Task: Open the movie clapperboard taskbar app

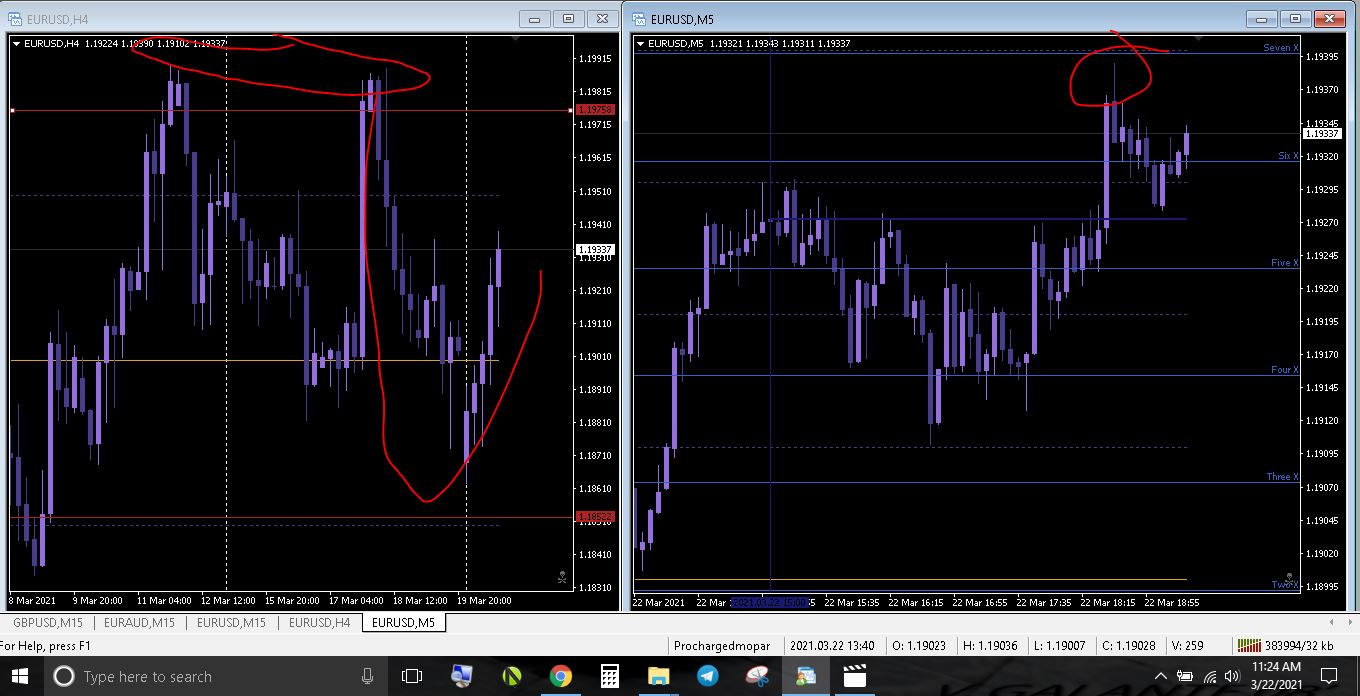Action: [x=854, y=677]
